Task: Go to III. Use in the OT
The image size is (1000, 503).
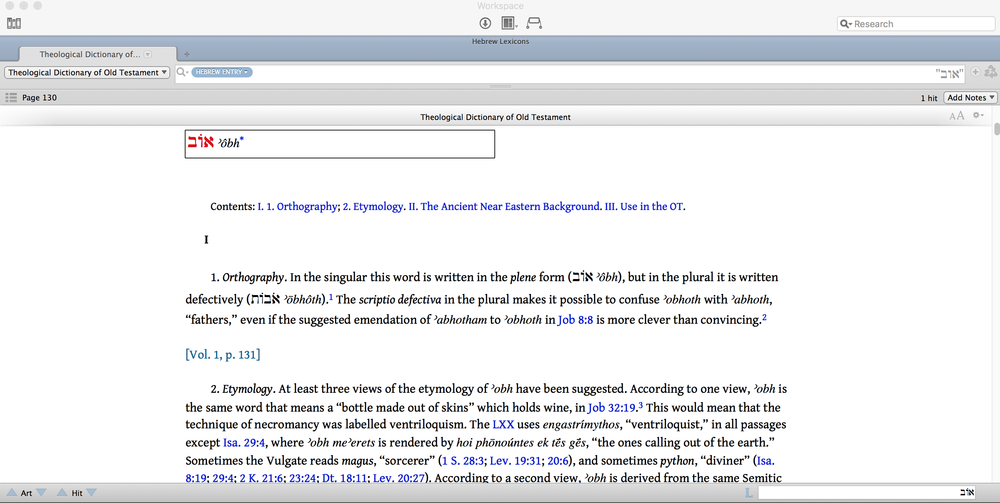Action: click(x=645, y=207)
